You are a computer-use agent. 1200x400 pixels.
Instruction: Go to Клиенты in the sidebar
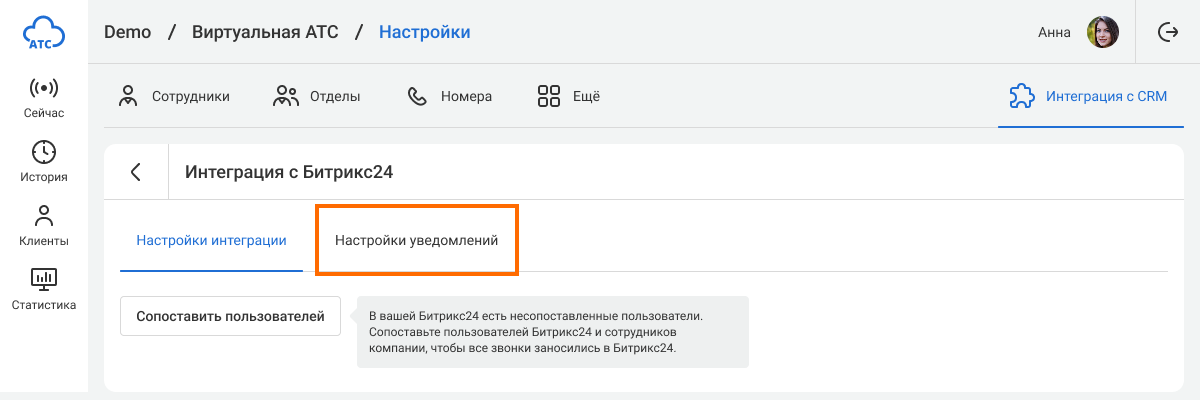pos(43,226)
